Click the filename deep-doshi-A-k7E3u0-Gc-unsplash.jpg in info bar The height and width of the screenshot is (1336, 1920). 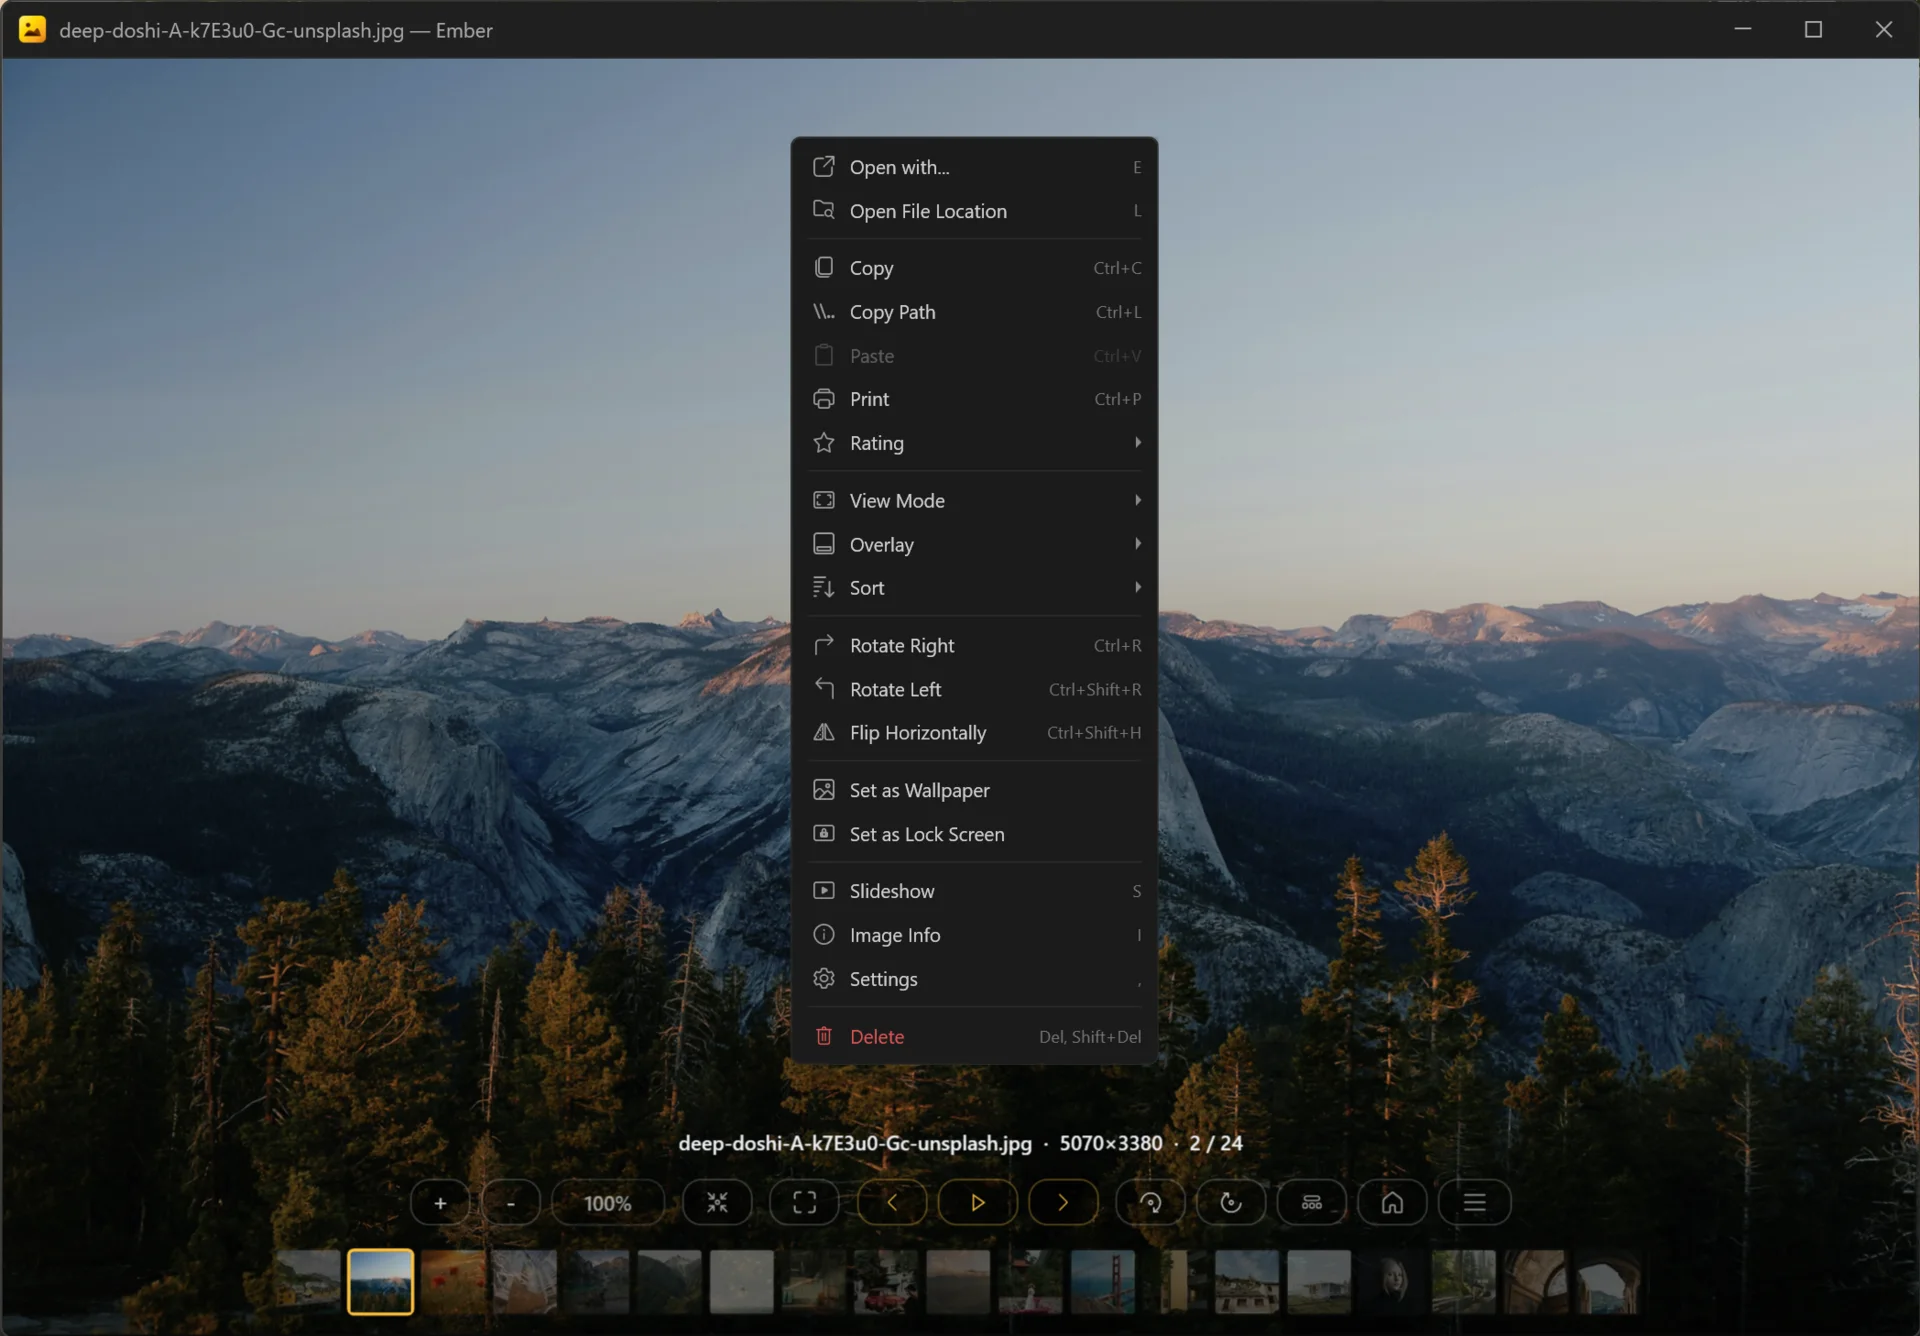tap(855, 1143)
